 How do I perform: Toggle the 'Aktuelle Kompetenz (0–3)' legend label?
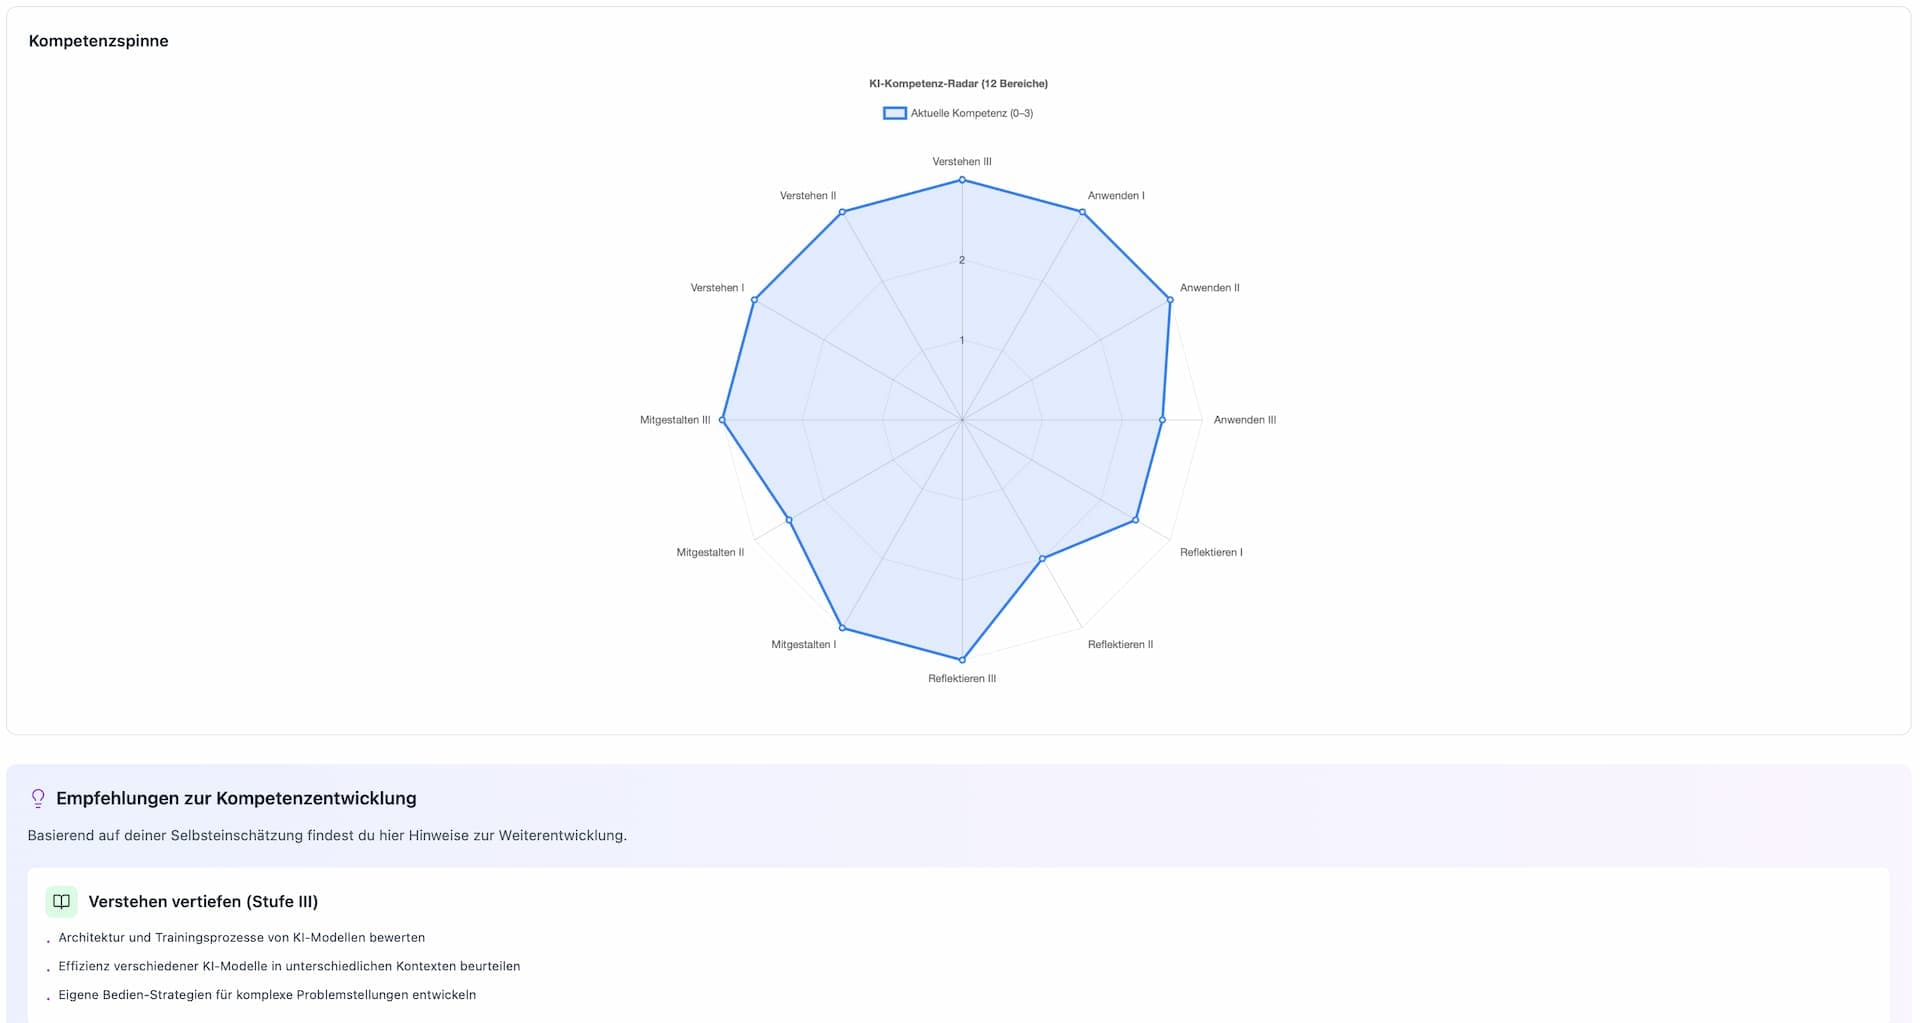tap(971, 113)
